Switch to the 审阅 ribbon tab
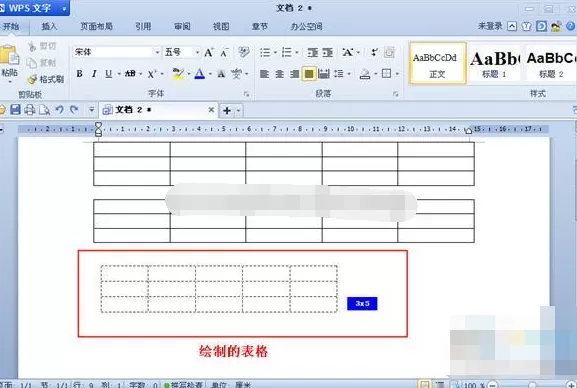This screenshot has height=388, width=577. 182,27
